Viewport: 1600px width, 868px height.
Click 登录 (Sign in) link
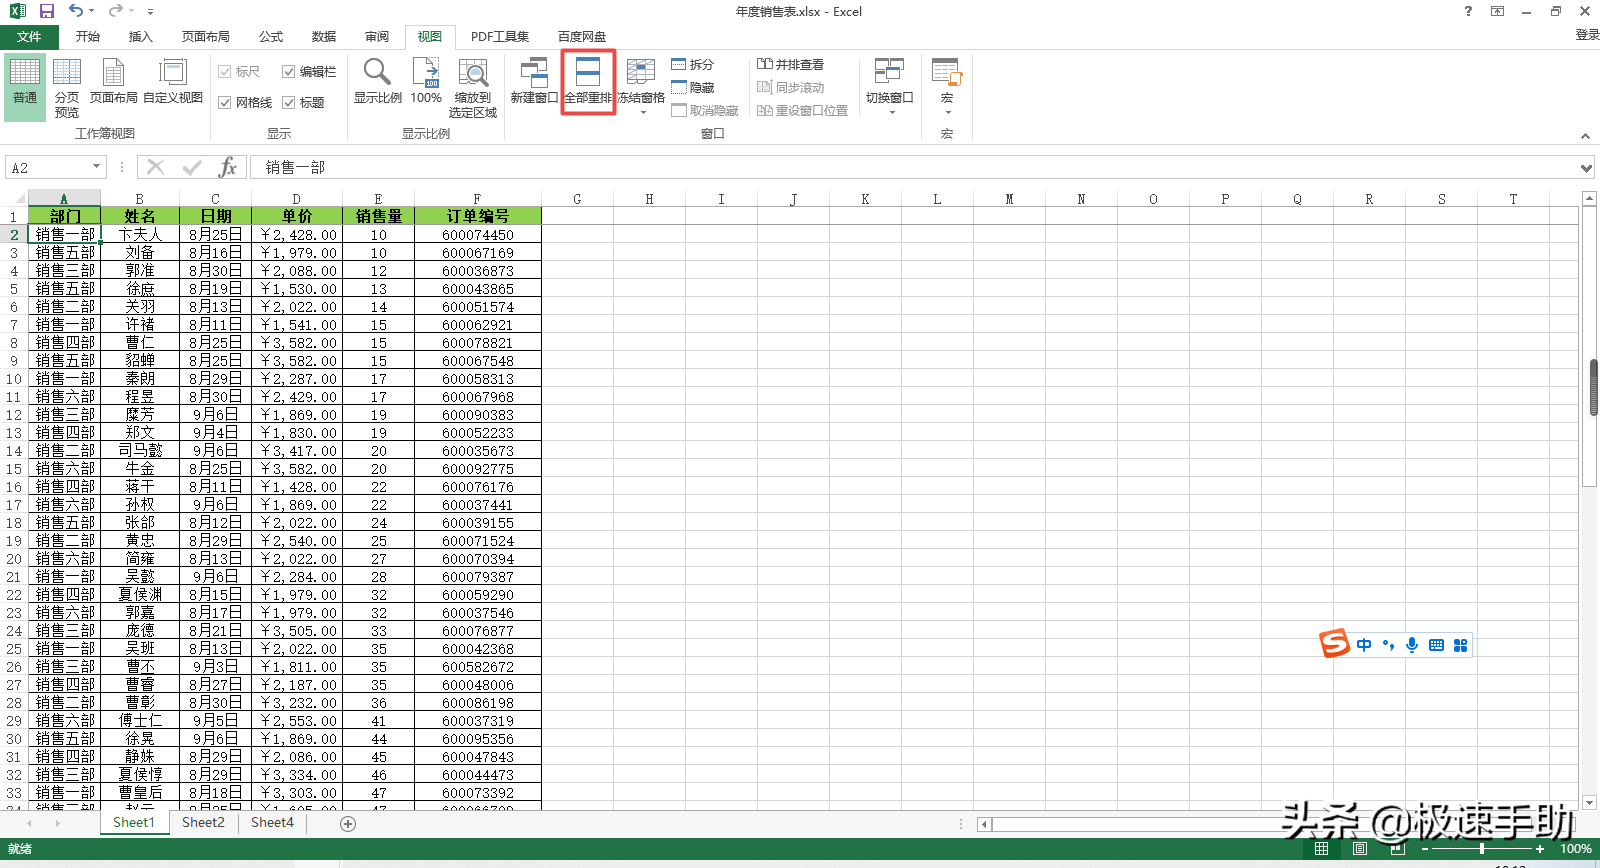[1587, 35]
